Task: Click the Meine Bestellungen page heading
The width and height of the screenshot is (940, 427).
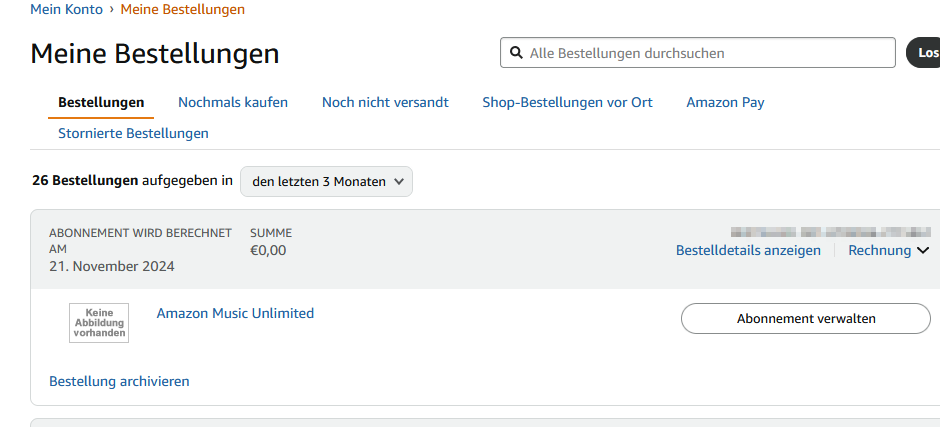Action: click(x=155, y=53)
